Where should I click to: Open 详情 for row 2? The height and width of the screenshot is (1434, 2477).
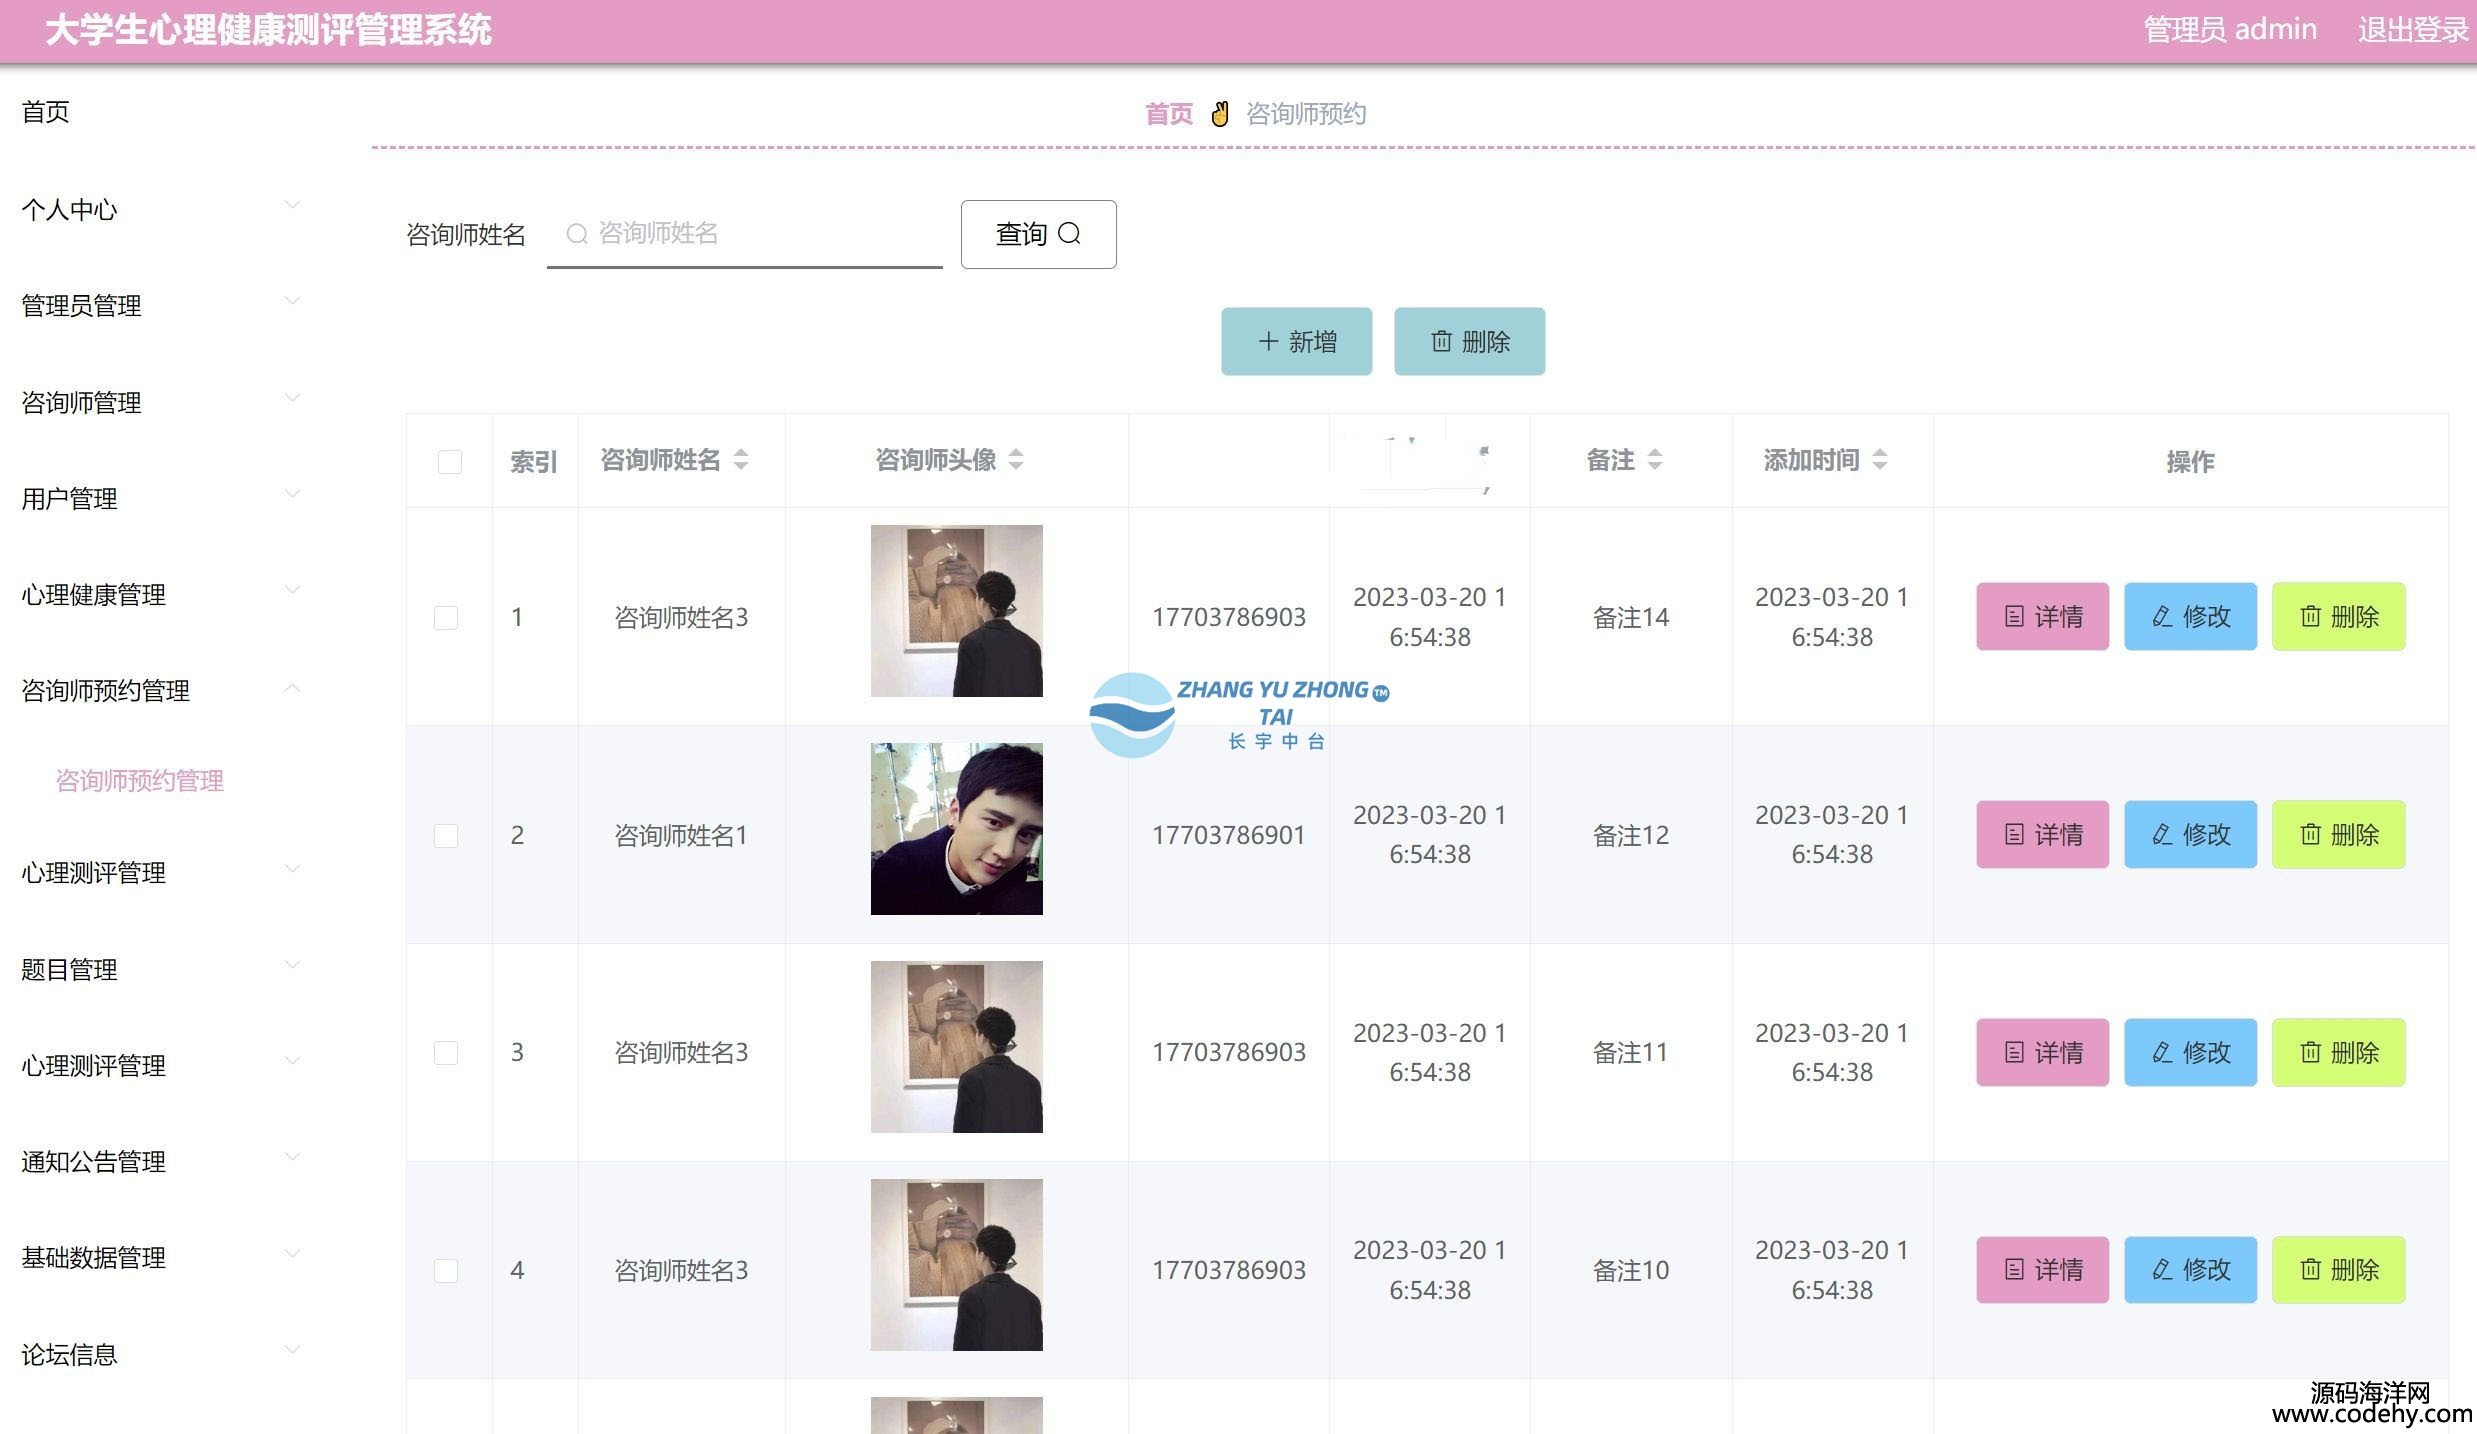(2042, 834)
